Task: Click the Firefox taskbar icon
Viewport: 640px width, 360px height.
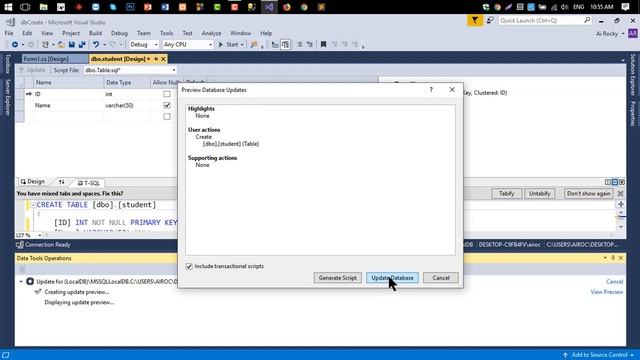Action: click(287, 7)
